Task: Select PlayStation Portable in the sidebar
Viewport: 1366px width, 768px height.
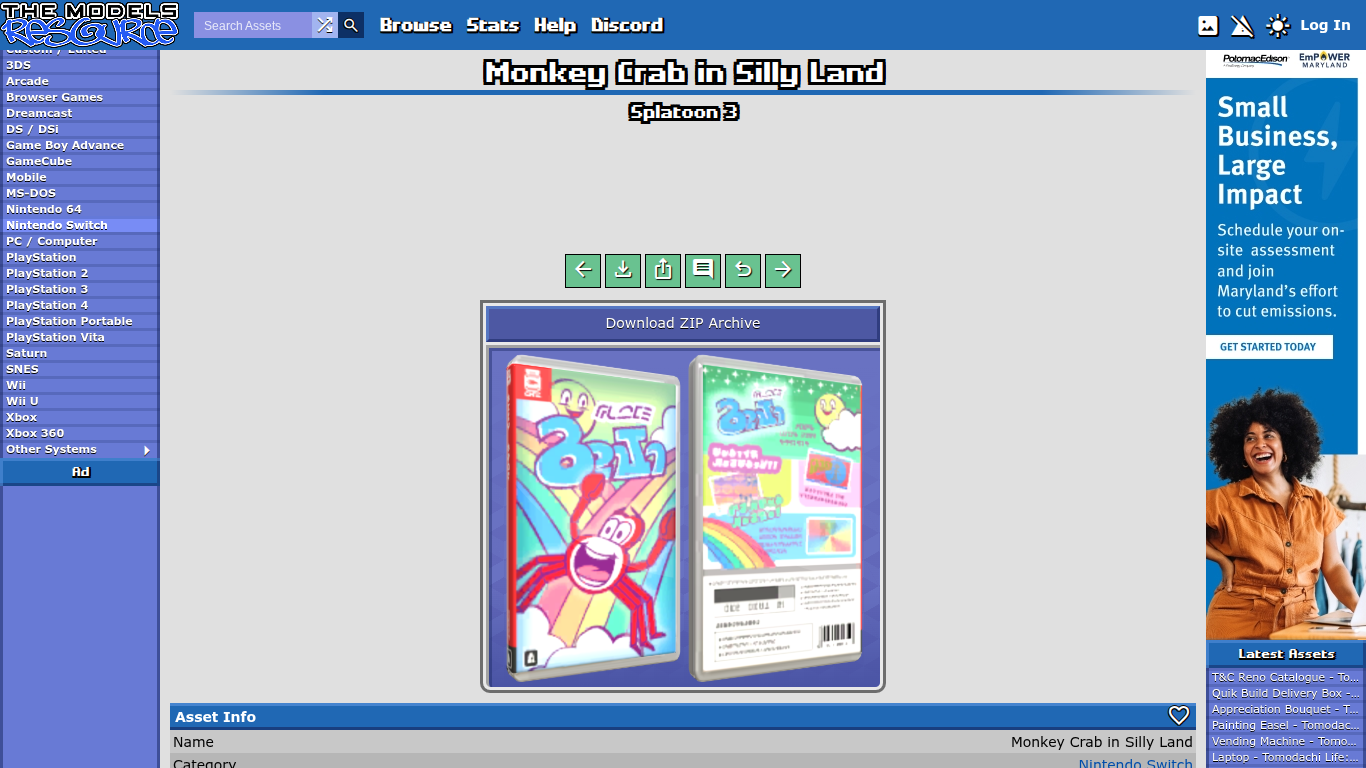Action: [x=80, y=321]
